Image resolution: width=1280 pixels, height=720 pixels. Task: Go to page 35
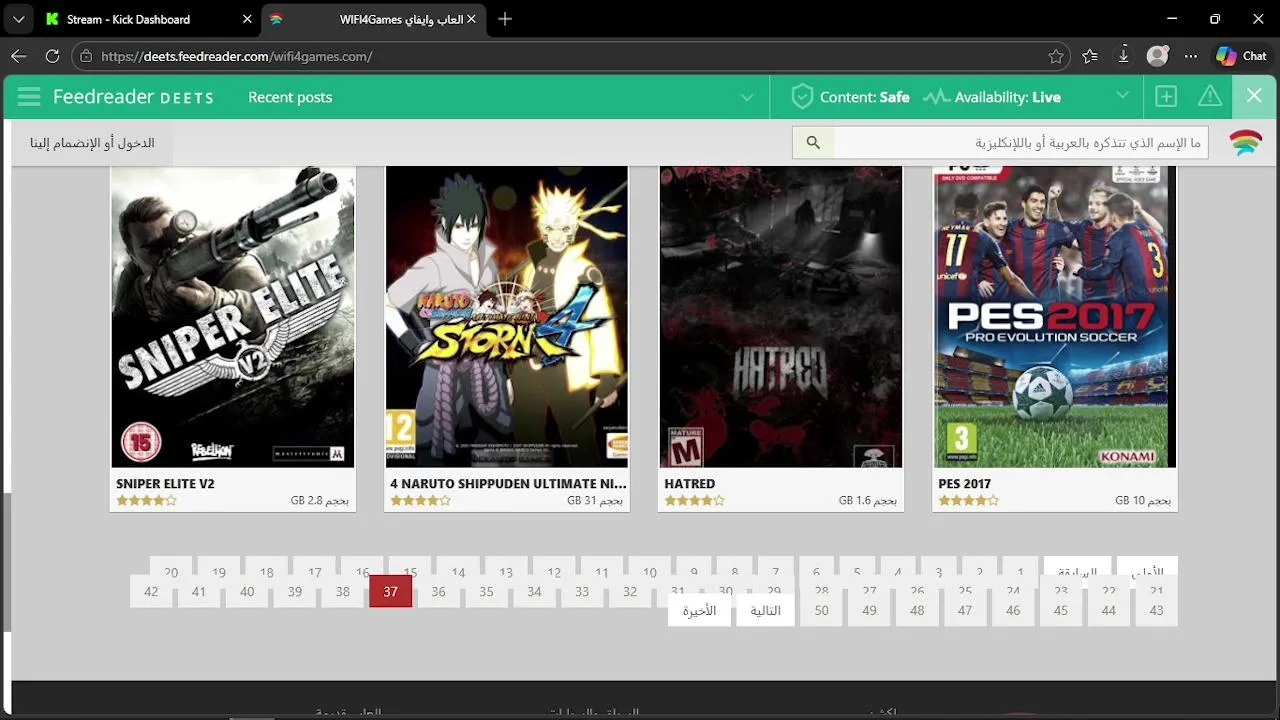[486, 591]
